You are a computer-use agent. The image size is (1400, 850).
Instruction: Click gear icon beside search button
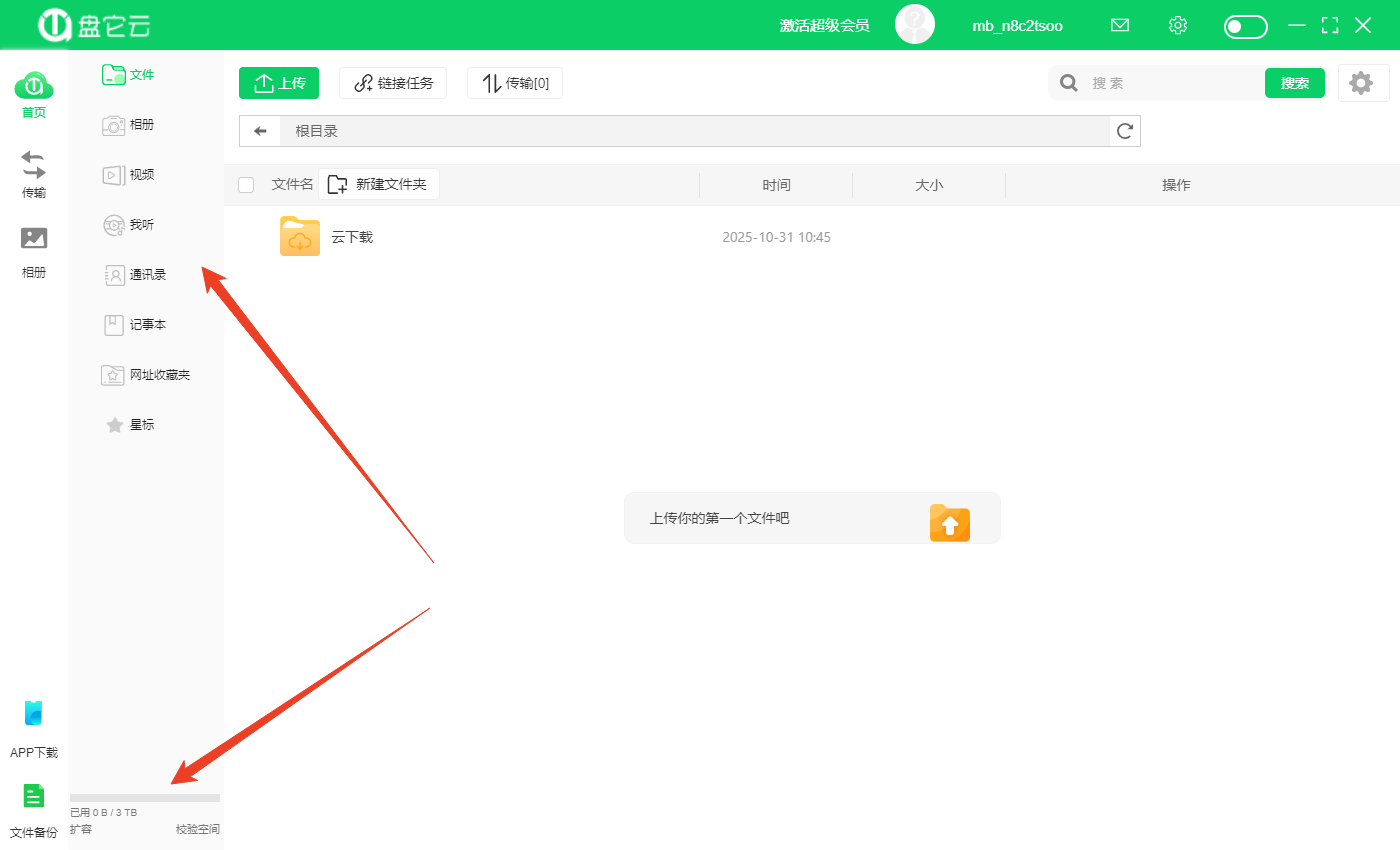click(x=1361, y=83)
